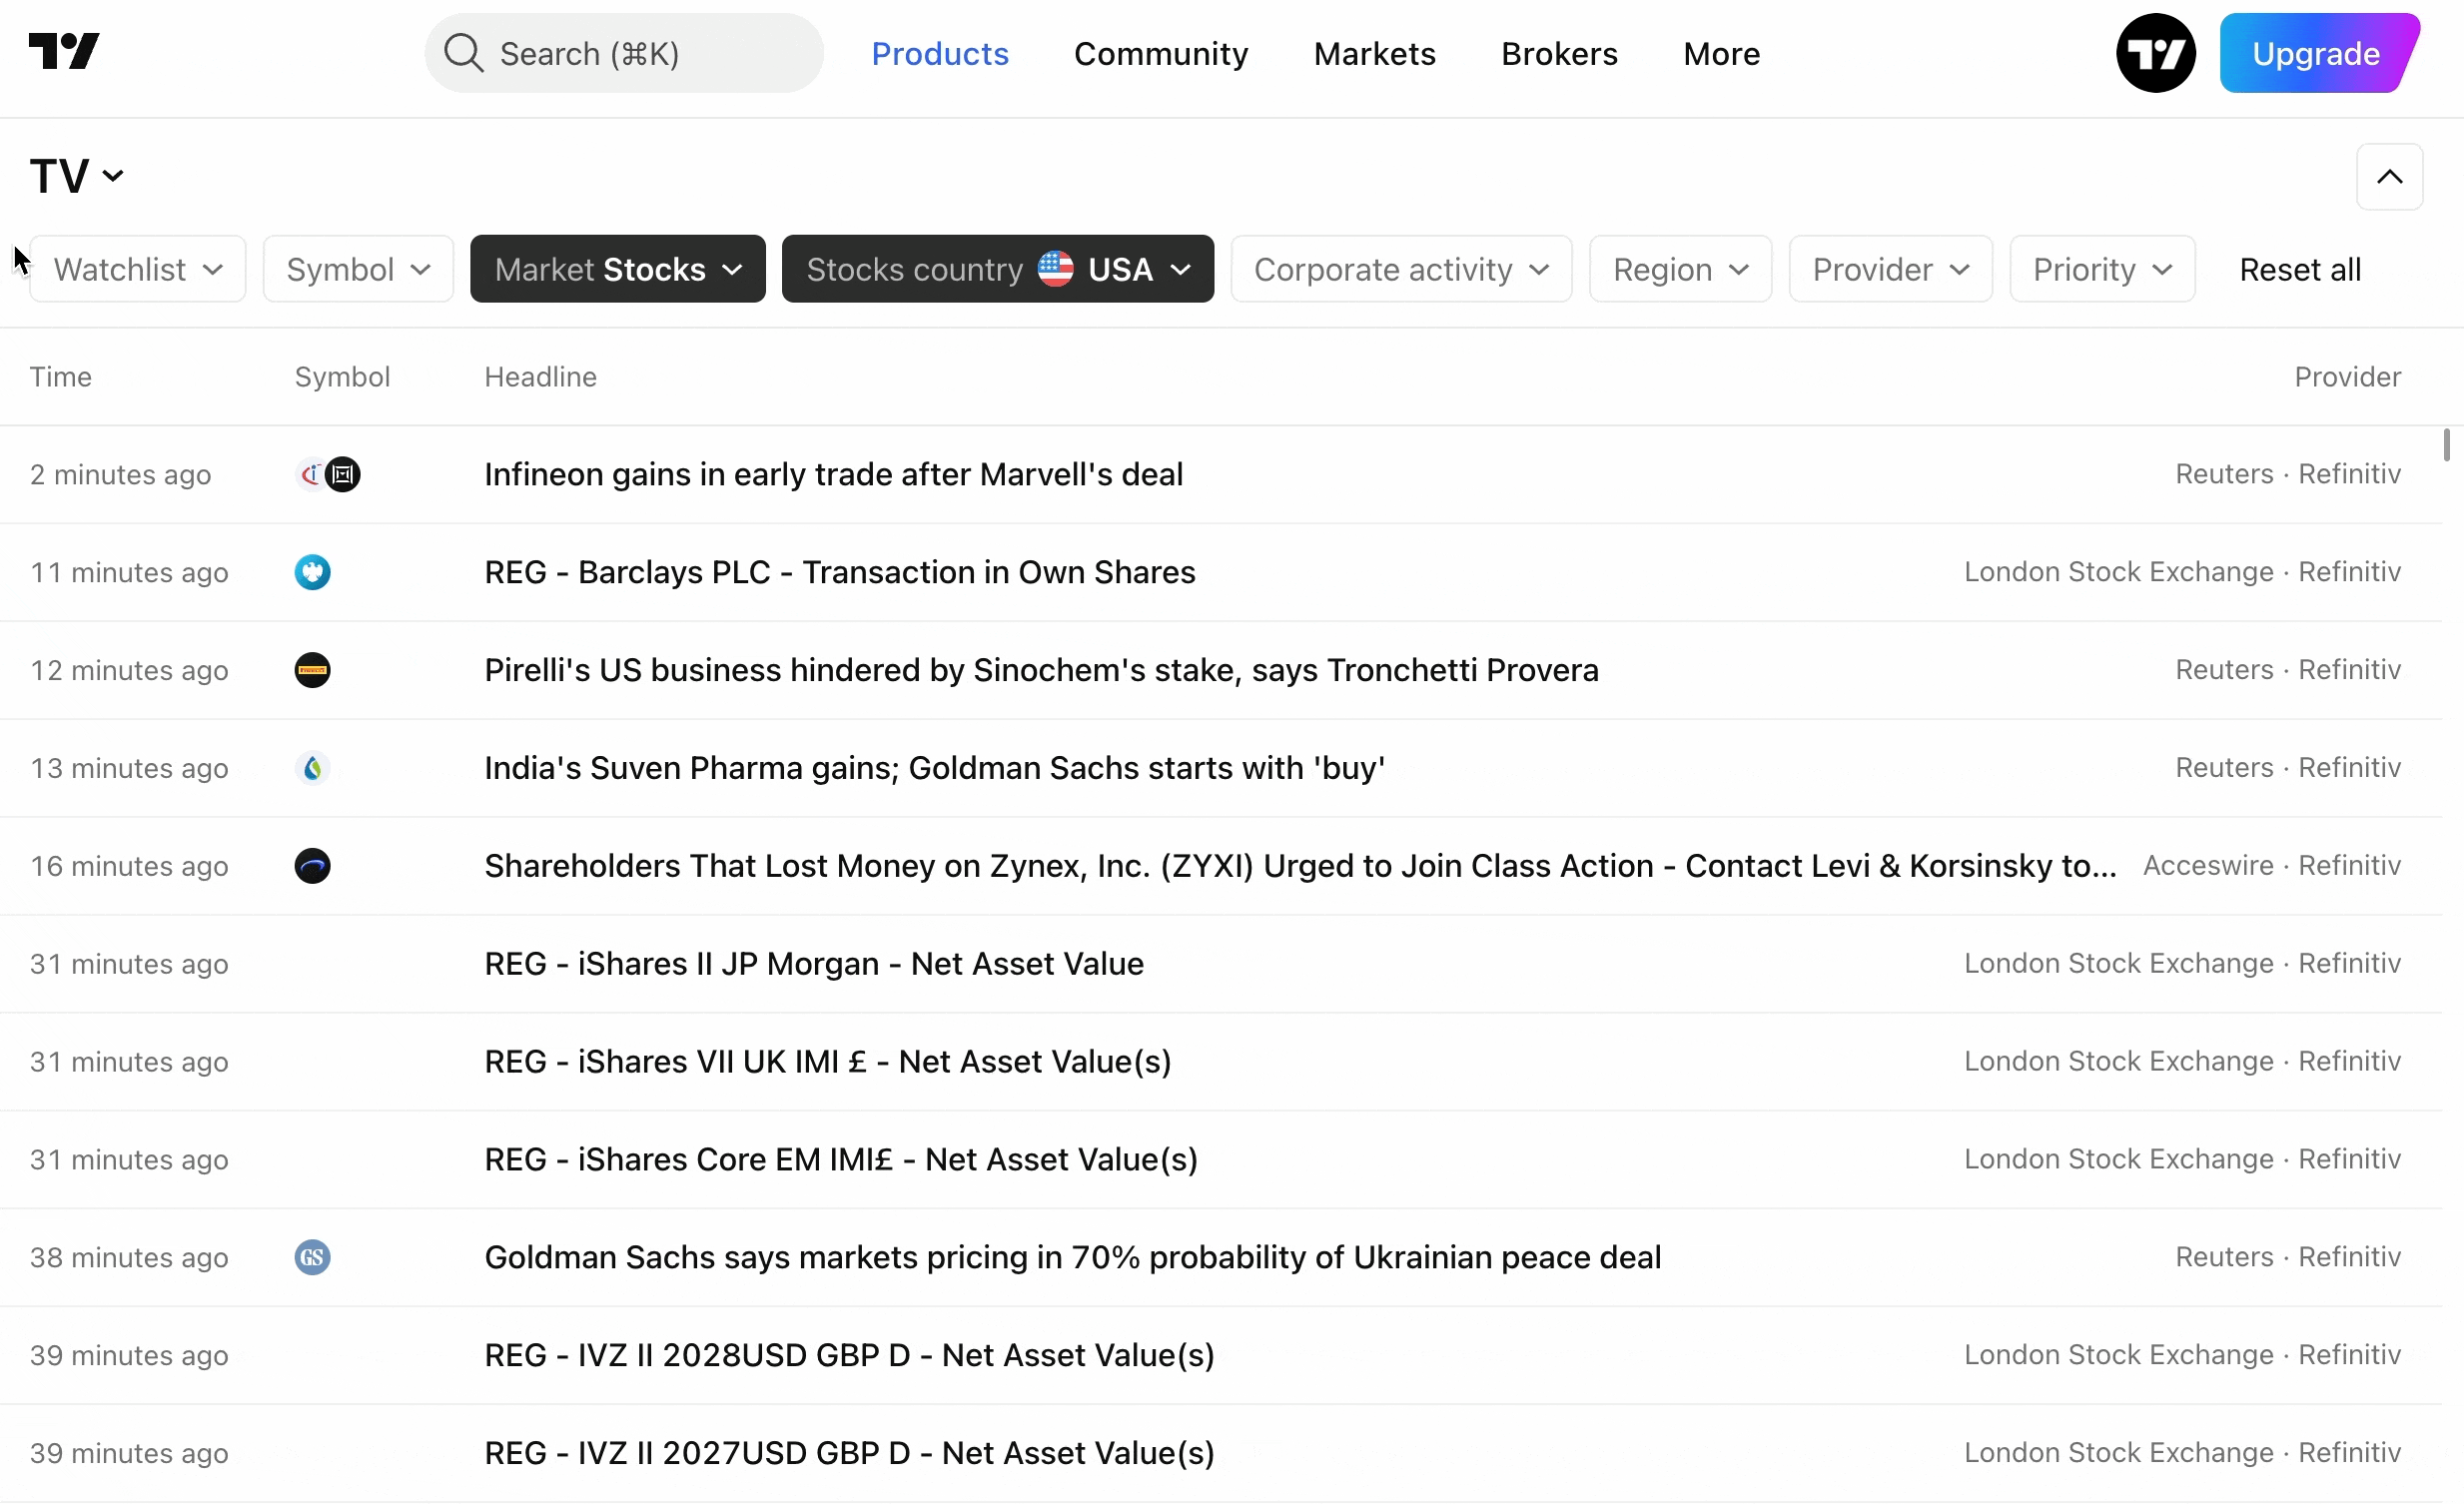Click the Infineon and Marvell symbol icons
This screenshot has width=2464, height=1504.
pyautogui.click(x=328, y=474)
